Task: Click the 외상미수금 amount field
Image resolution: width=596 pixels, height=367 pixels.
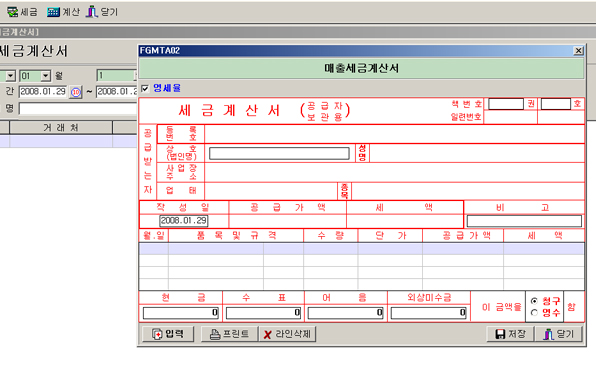Action: click(x=429, y=313)
